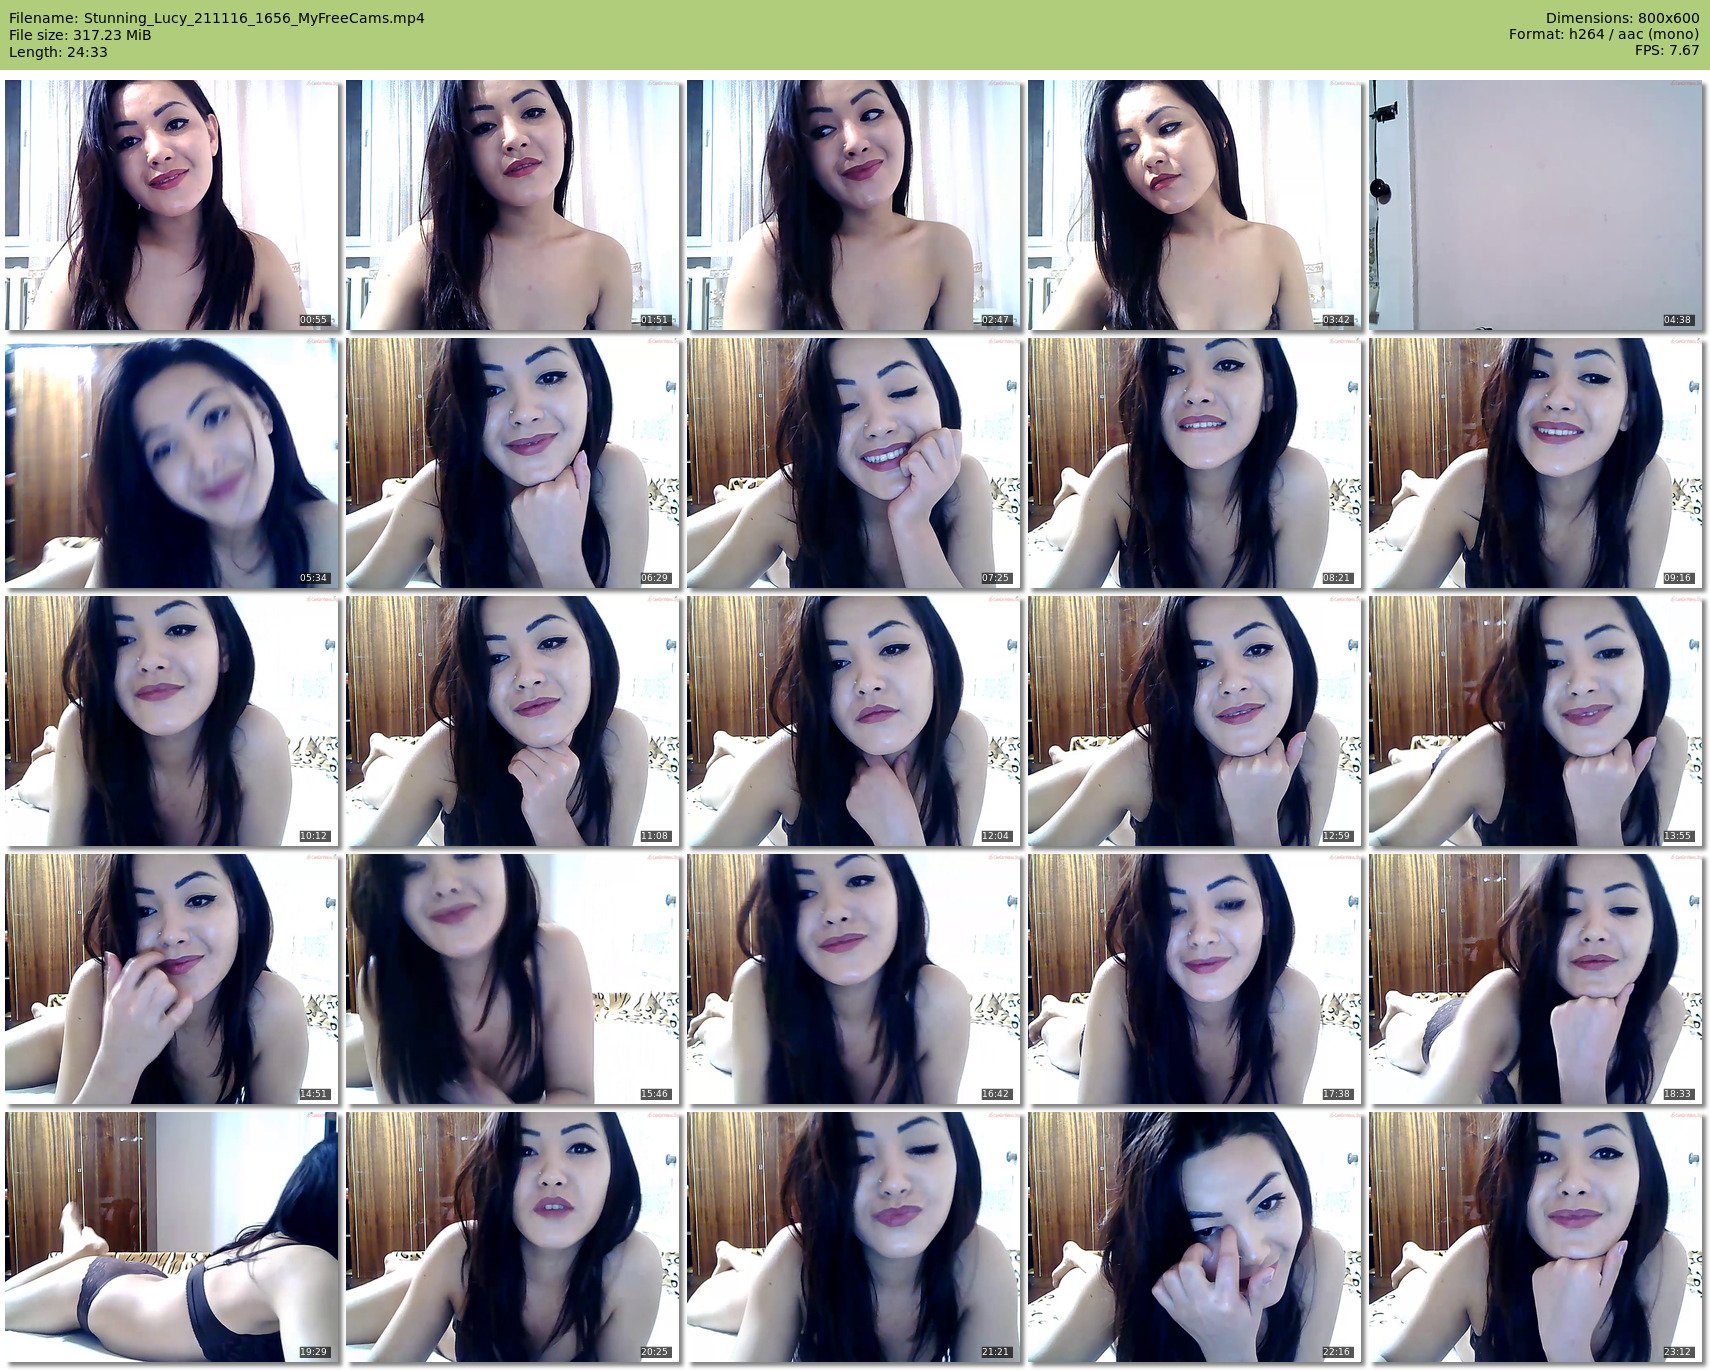The height and width of the screenshot is (1370, 1710).
Task: Open the frame marked 09:16
Action: point(1536,463)
